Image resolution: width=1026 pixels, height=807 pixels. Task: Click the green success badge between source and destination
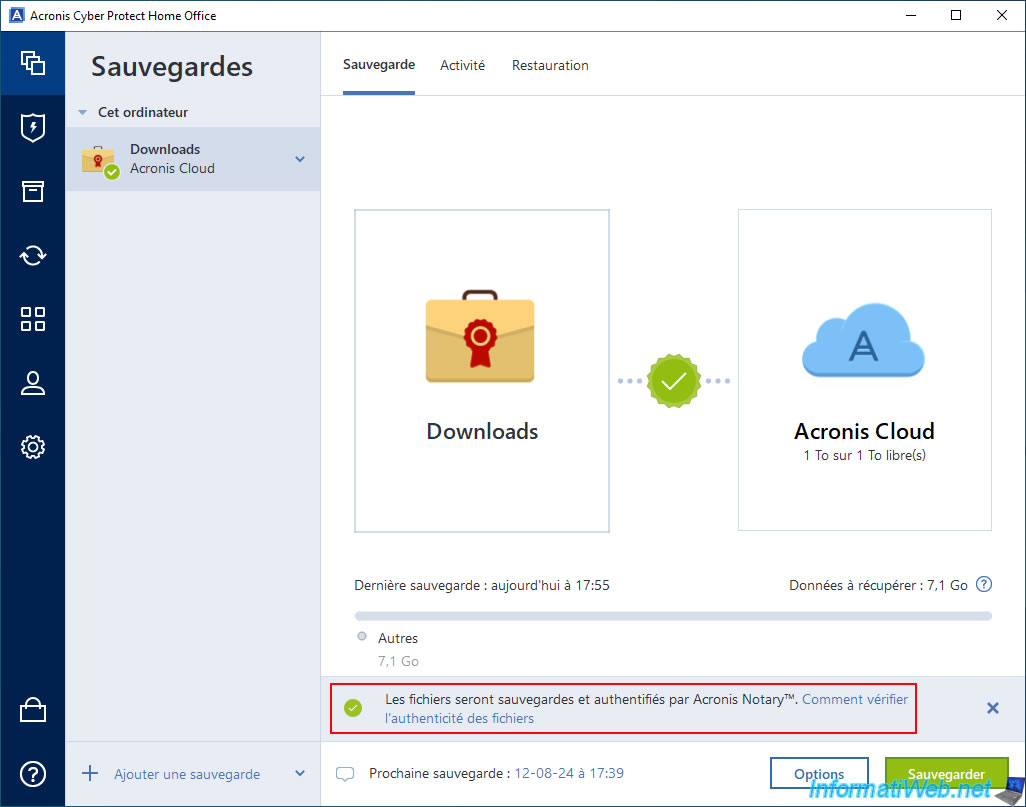tap(673, 381)
